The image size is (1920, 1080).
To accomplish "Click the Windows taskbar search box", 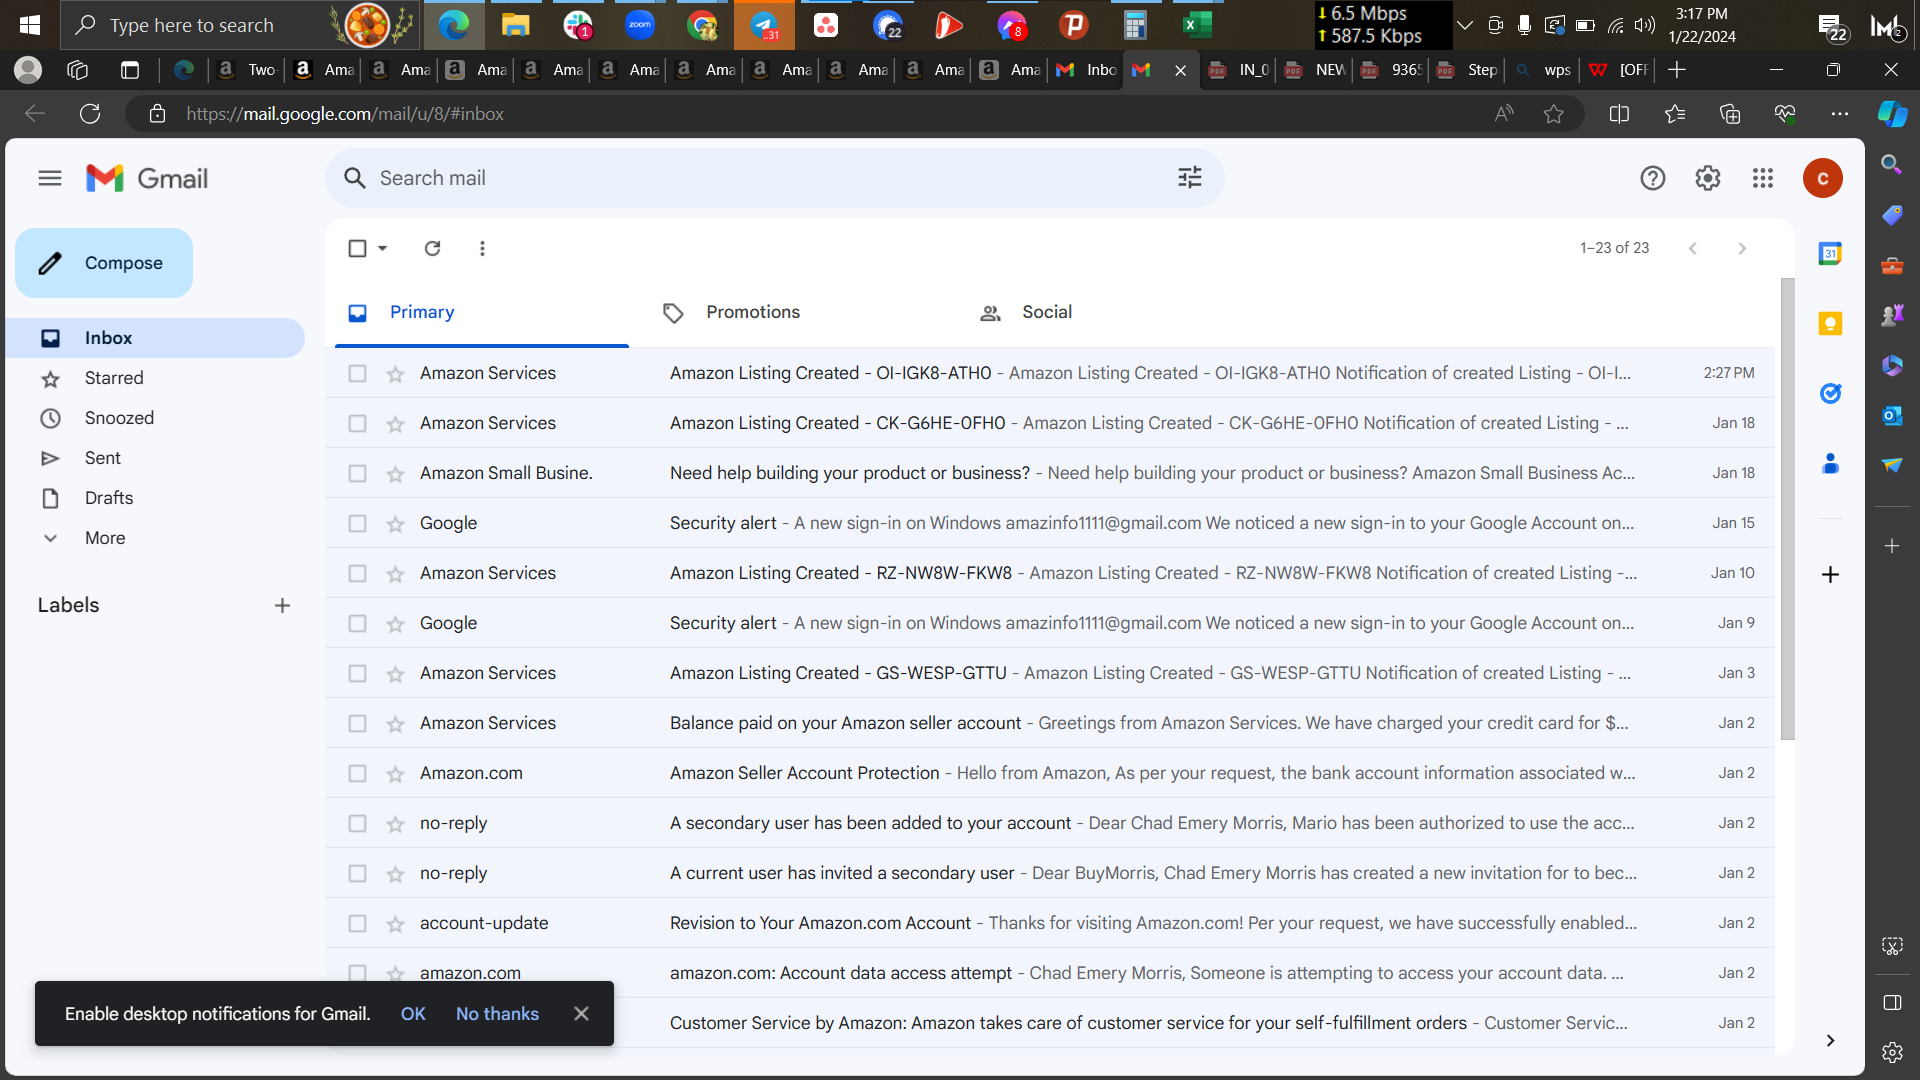I will click(240, 25).
